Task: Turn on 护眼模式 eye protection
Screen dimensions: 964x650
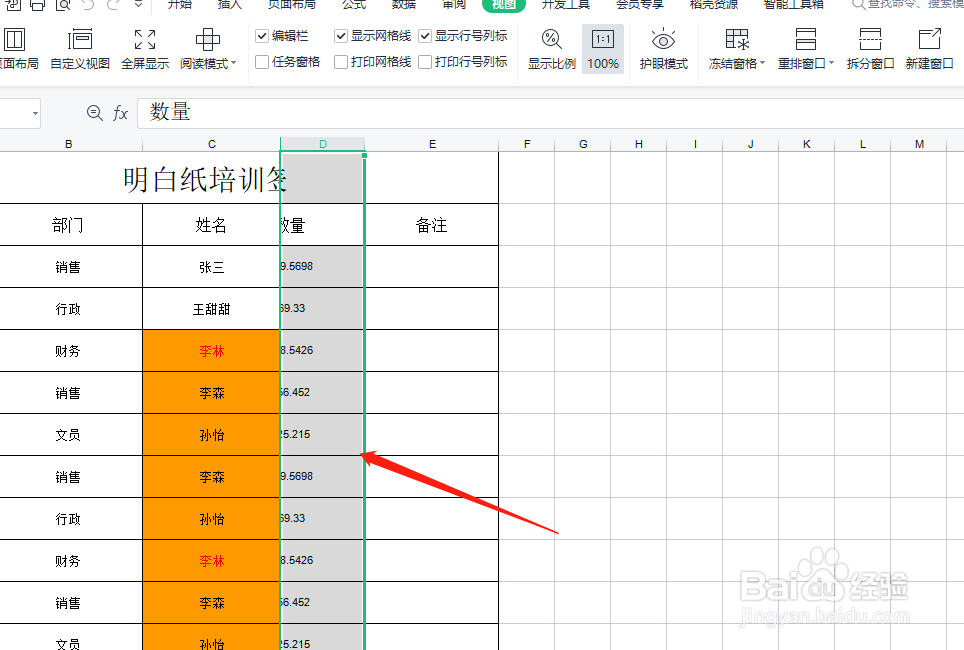Action: click(663, 49)
